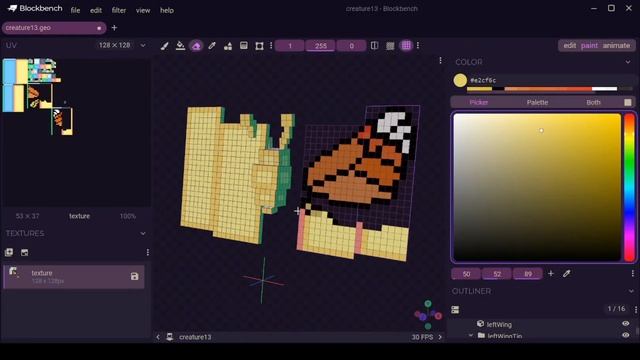This screenshot has width=640, height=360.
Task: Pick the orange color in recent colors strip
Action: 548,89
